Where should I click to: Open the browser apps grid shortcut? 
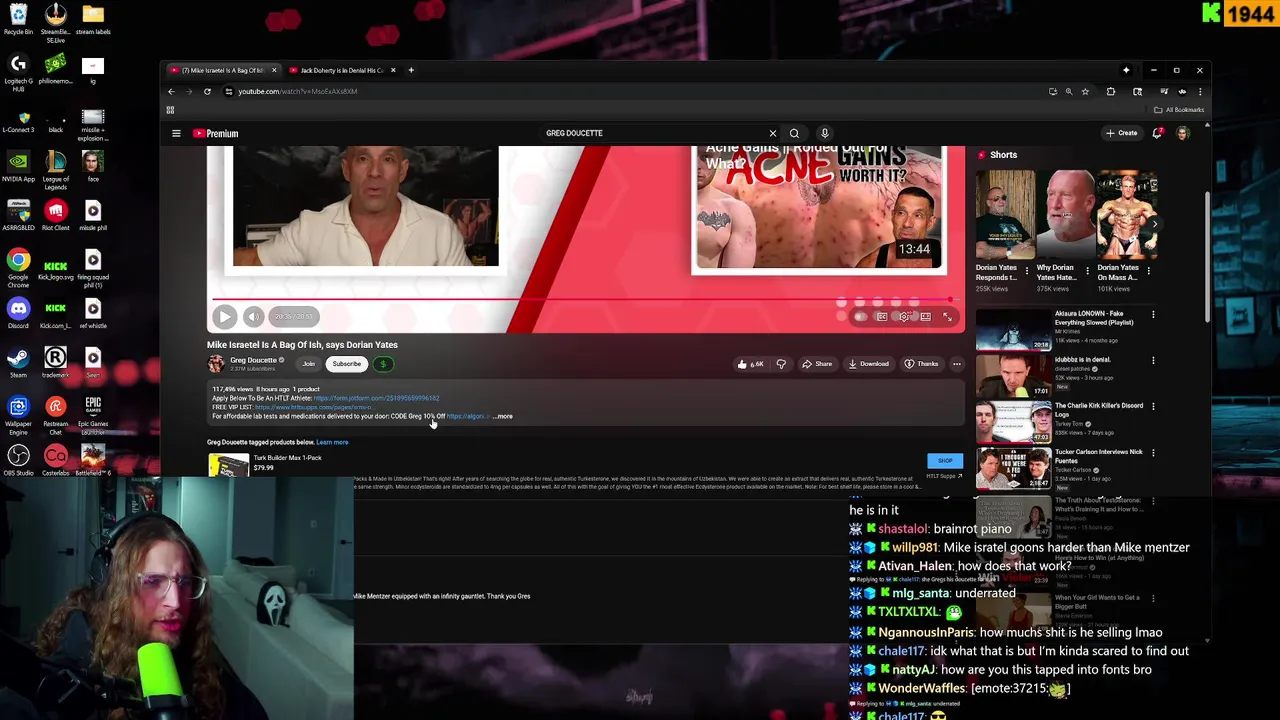coord(170,110)
